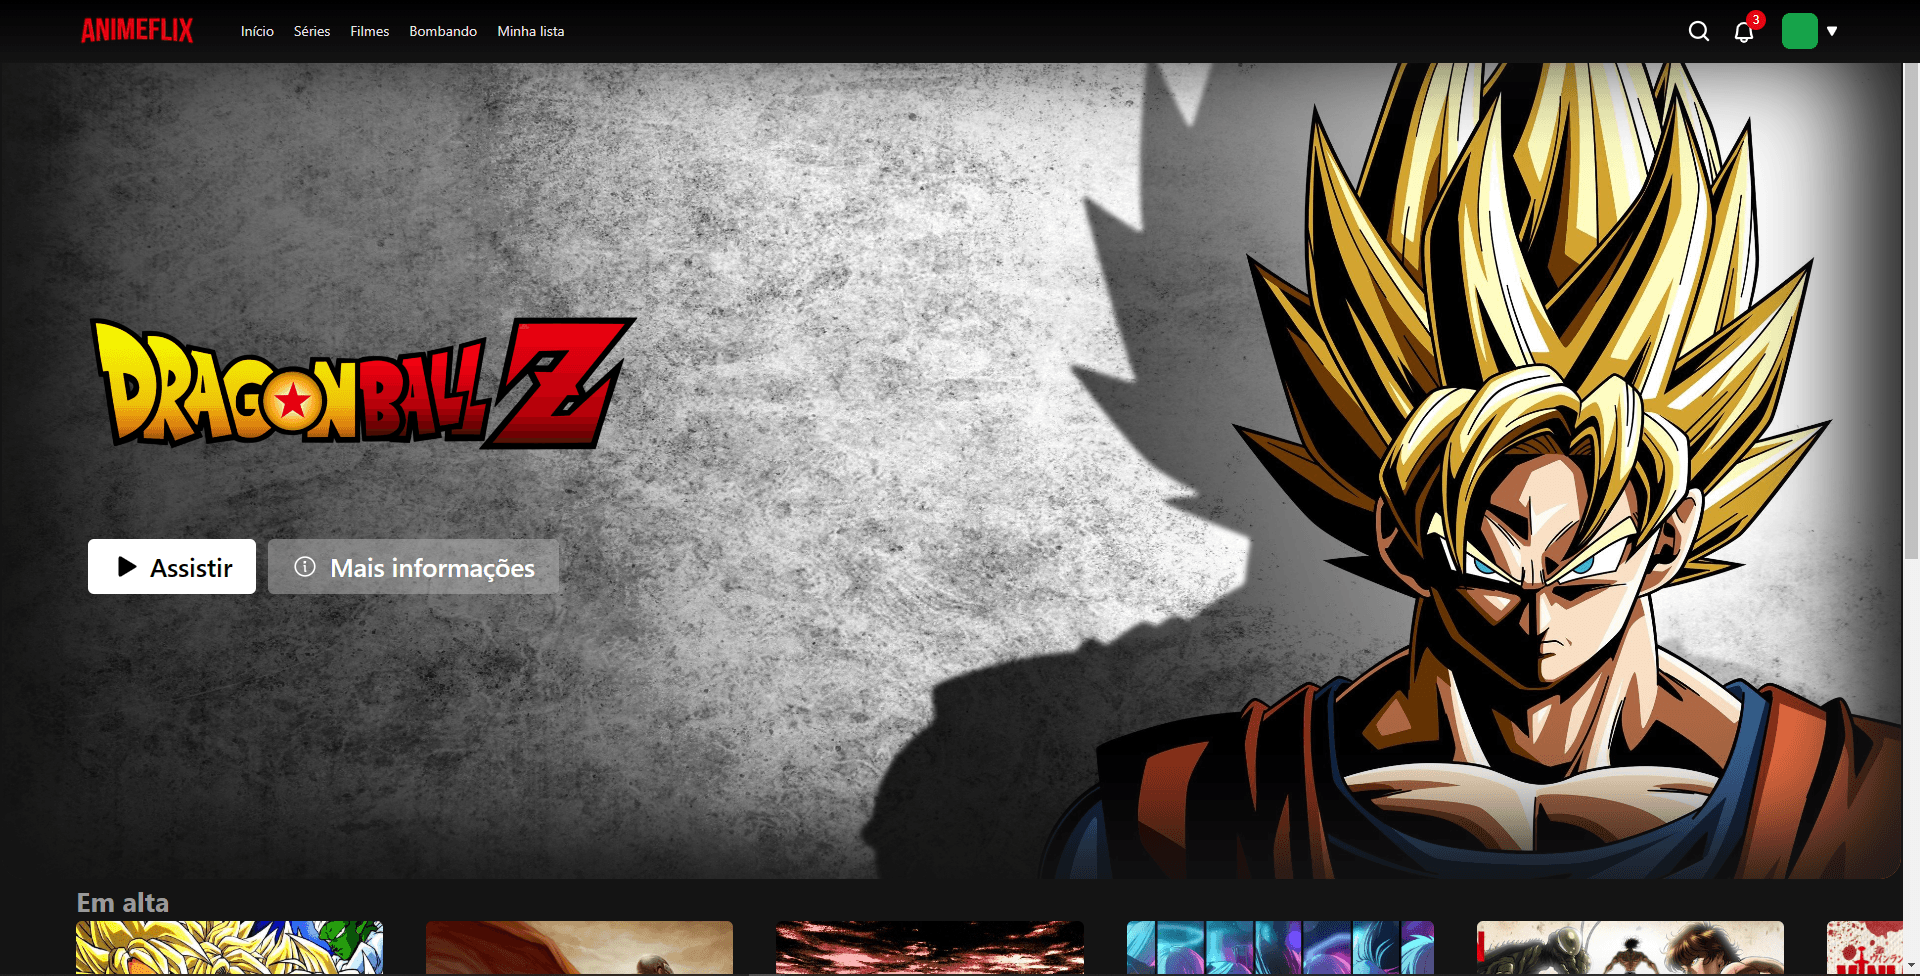Click the Assistir play button
The image size is (1920, 976).
[x=172, y=567]
